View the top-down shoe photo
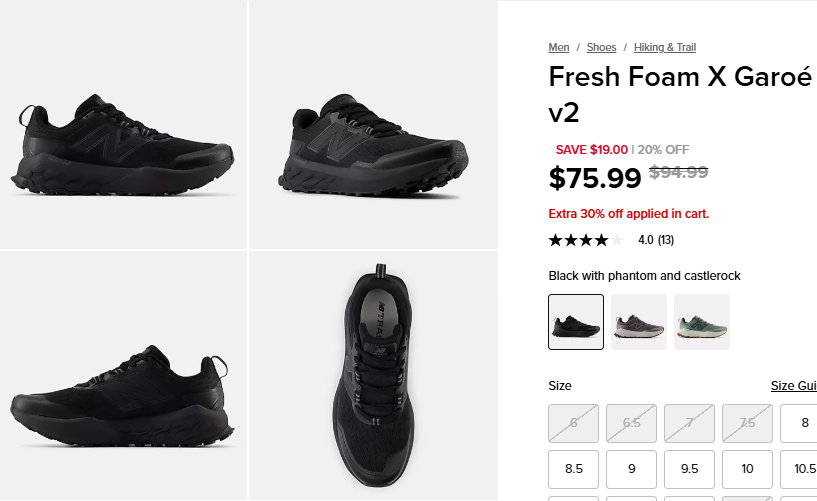Screen dimensions: 817x501 click(373, 375)
